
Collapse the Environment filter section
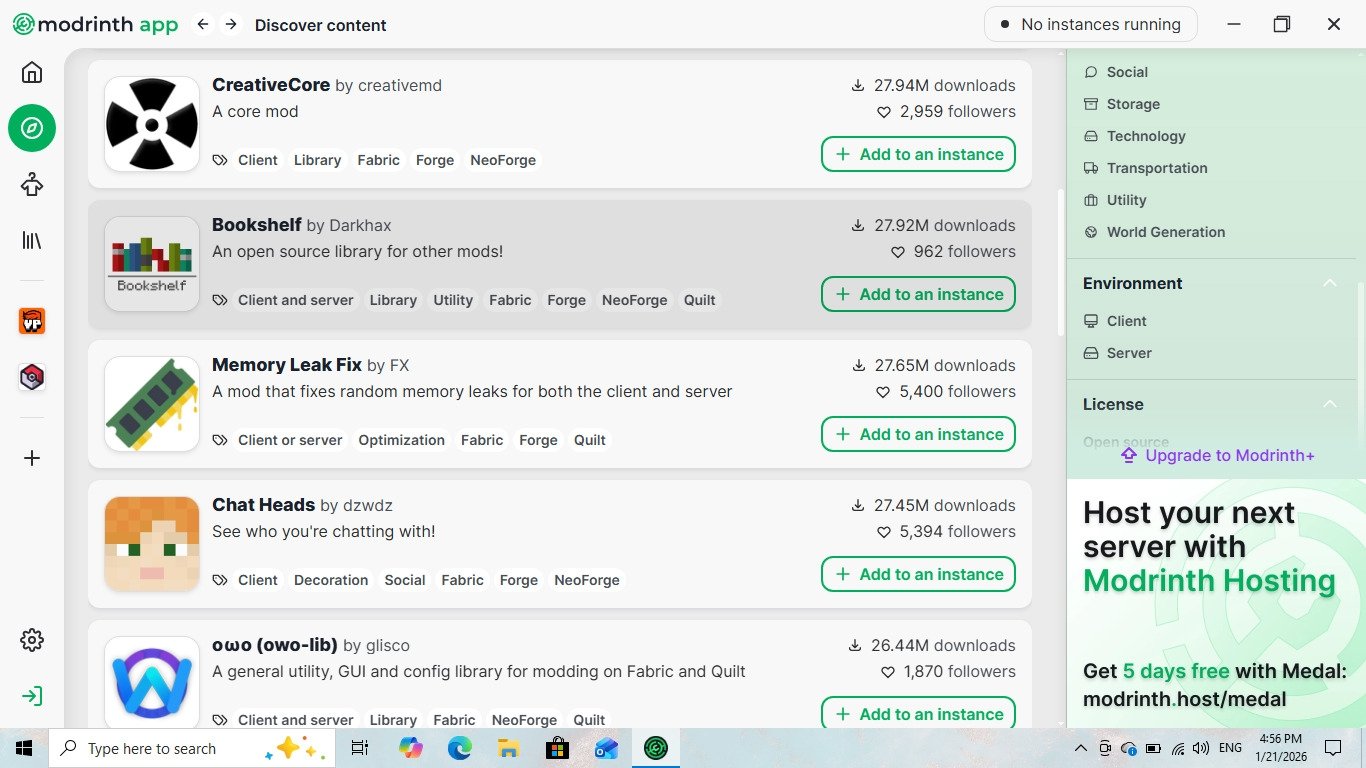click(x=1330, y=284)
